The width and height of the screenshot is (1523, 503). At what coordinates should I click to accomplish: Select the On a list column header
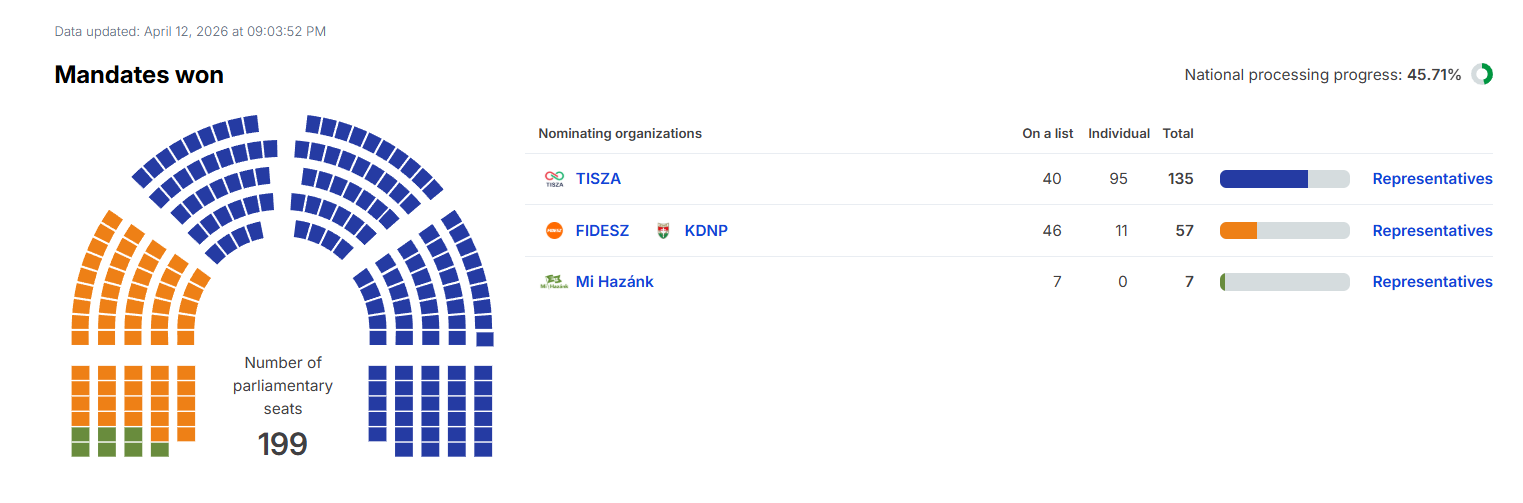(1048, 133)
